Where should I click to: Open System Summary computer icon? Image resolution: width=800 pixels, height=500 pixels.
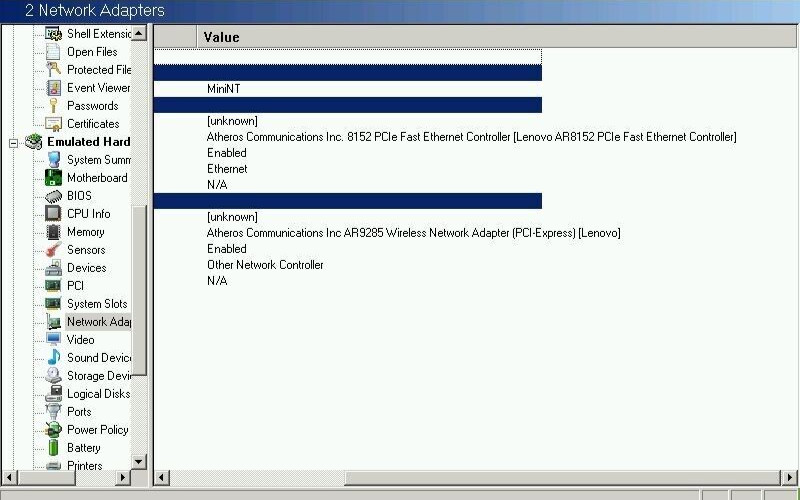tap(53, 160)
